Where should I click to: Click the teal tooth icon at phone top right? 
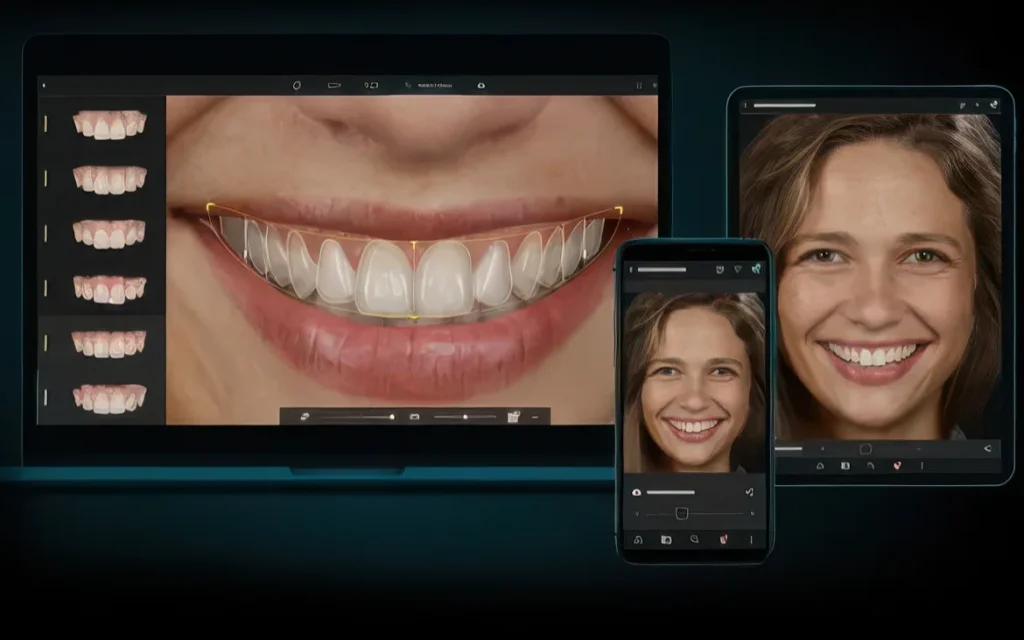(756, 269)
